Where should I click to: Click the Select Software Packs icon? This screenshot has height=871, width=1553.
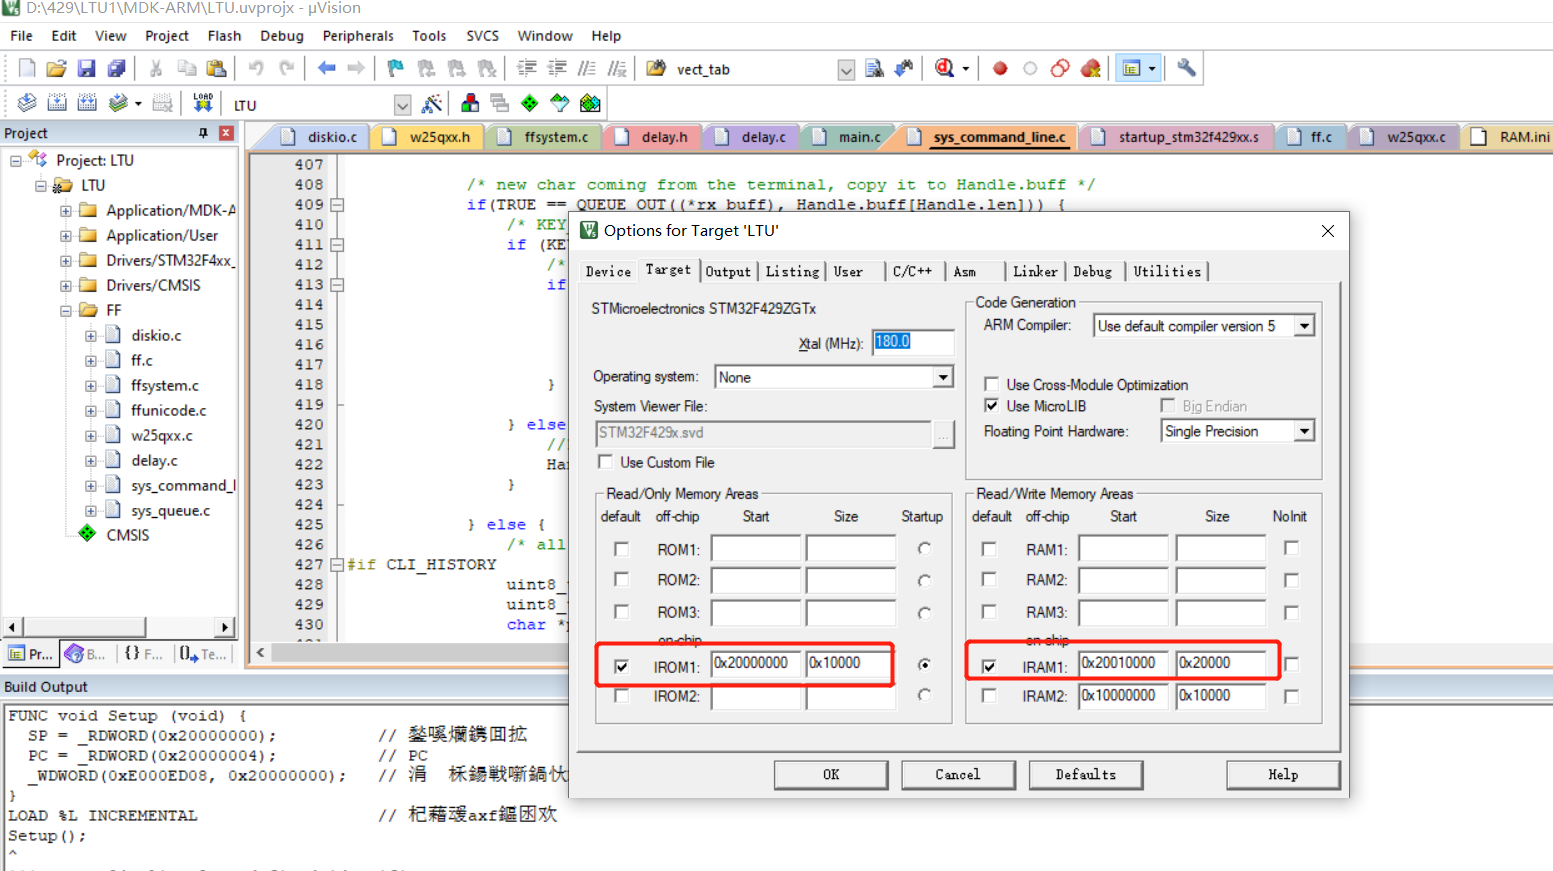560,103
